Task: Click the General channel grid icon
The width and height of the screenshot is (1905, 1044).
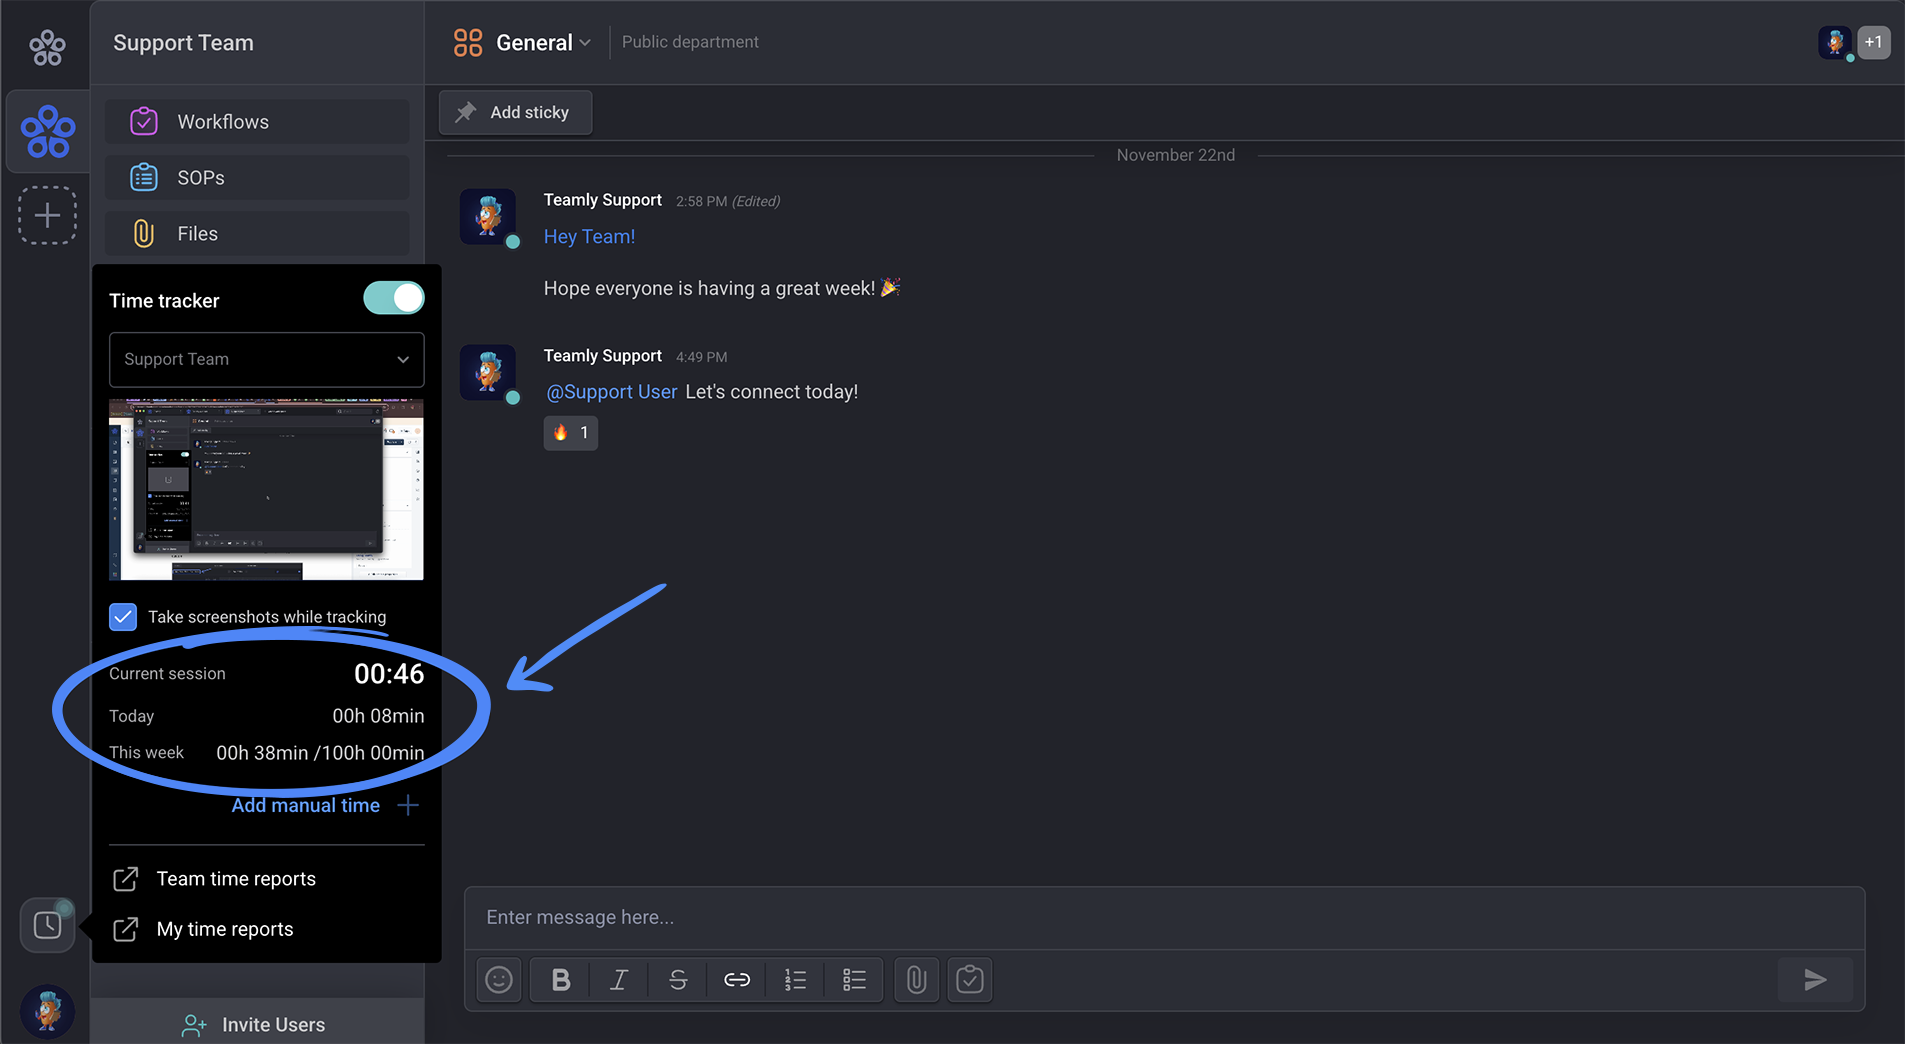Action: point(468,42)
